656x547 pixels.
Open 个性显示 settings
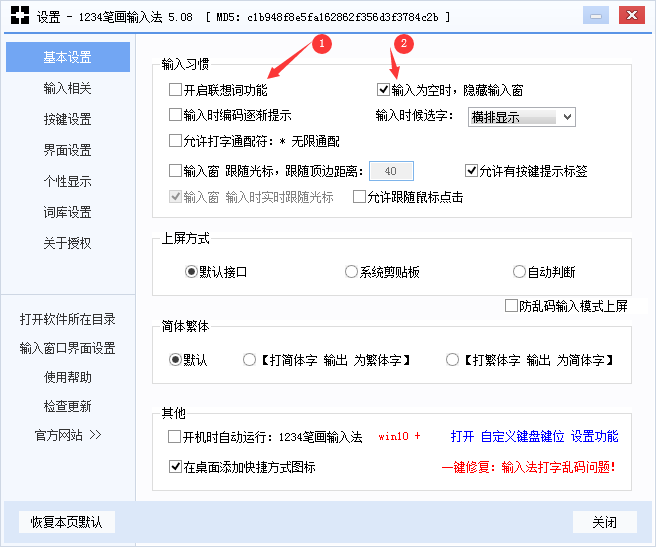click(x=67, y=181)
